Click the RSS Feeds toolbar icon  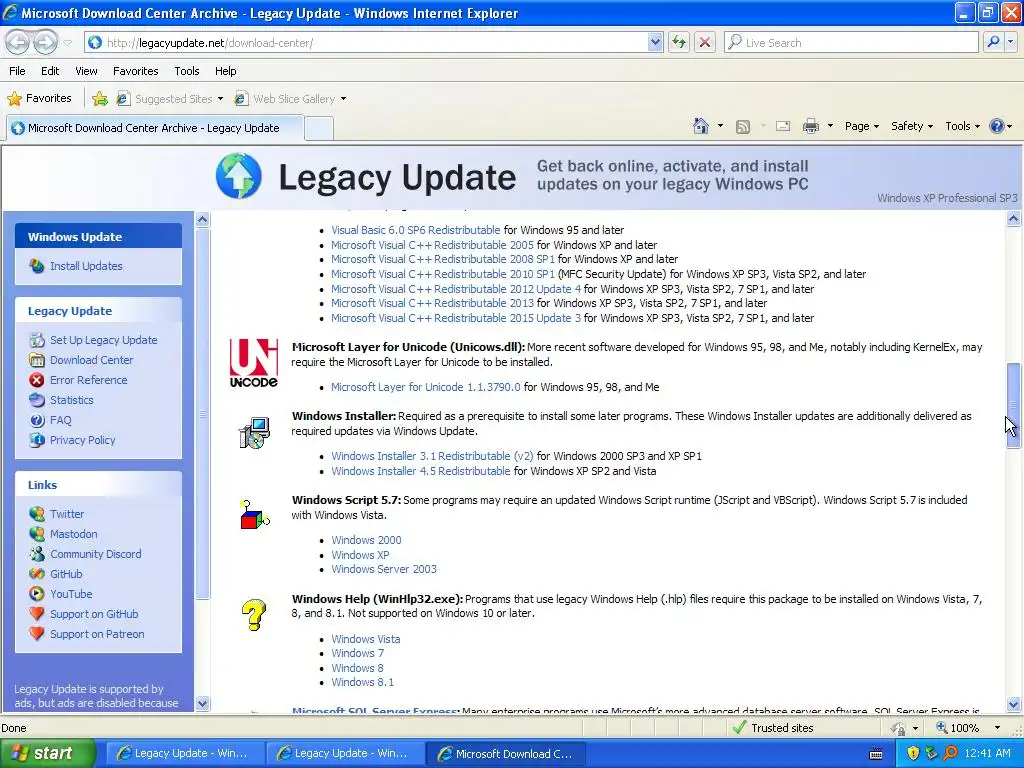pos(743,127)
